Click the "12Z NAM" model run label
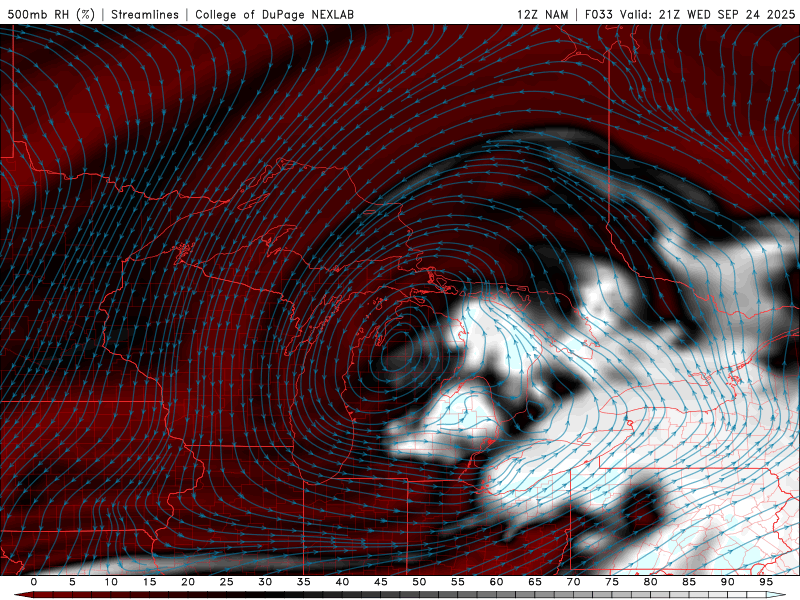 (543, 14)
